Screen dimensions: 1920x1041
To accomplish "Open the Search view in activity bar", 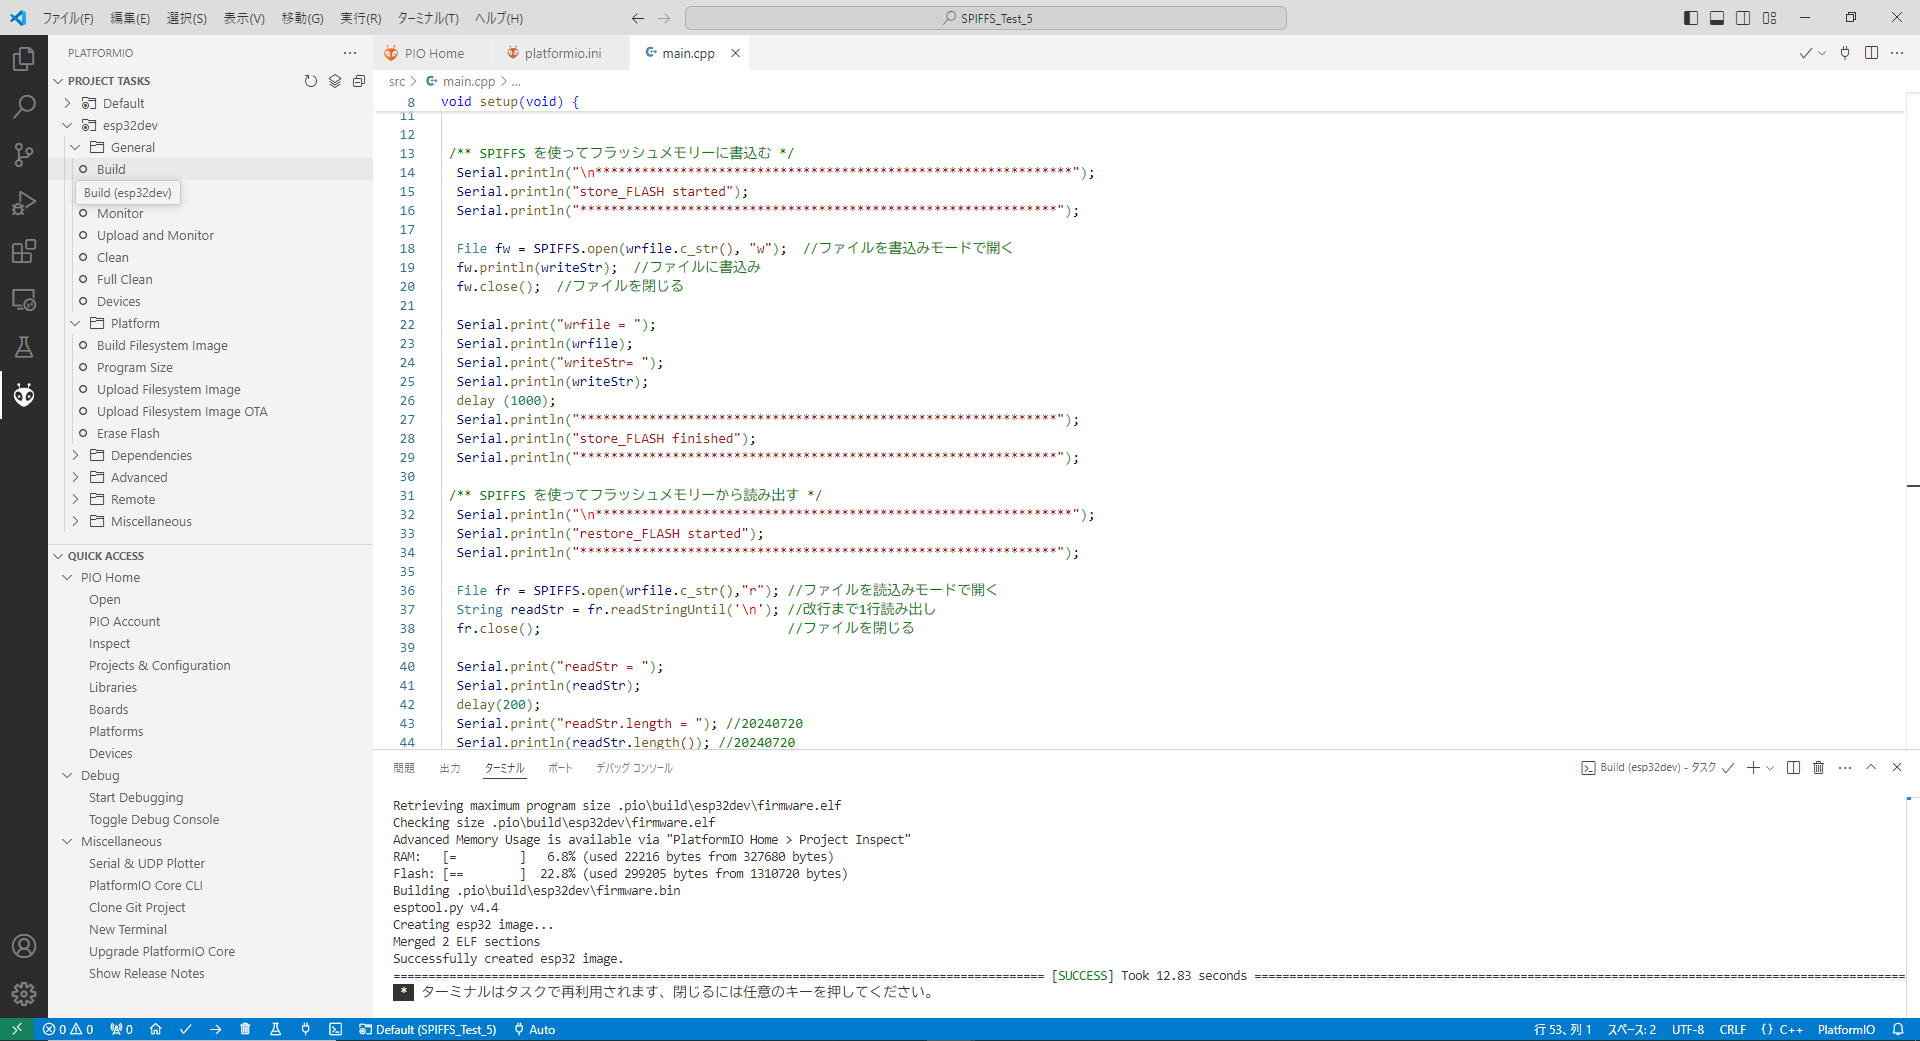I will (x=24, y=106).
